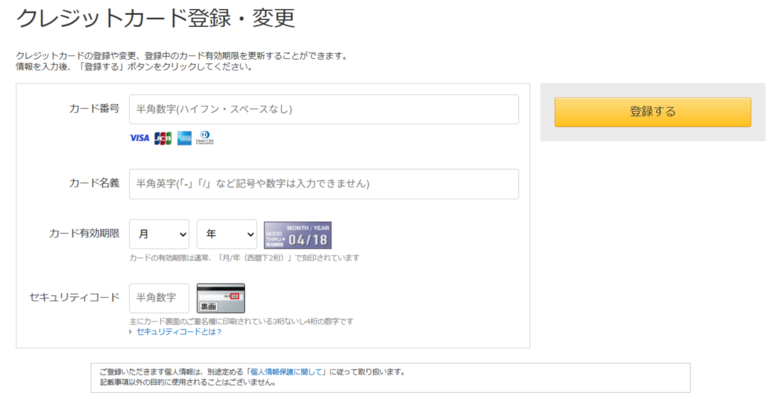Click the クレジットカード登録・変更 heading

point(156,18)
